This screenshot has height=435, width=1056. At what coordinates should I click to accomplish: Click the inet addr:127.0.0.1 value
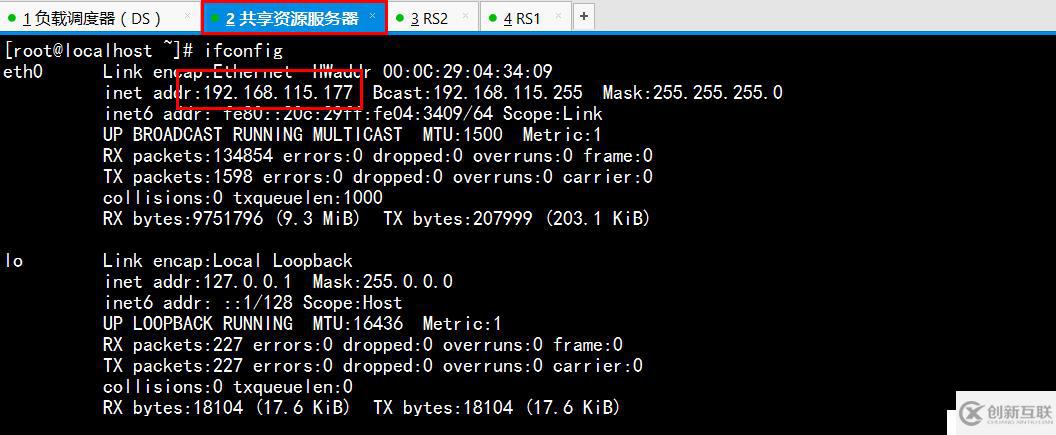[x=198, y=281]
